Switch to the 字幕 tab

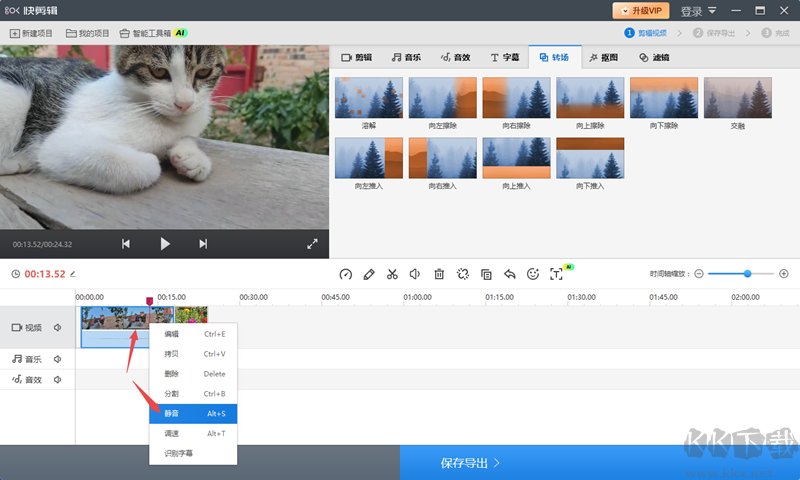[x=505, y=57]
